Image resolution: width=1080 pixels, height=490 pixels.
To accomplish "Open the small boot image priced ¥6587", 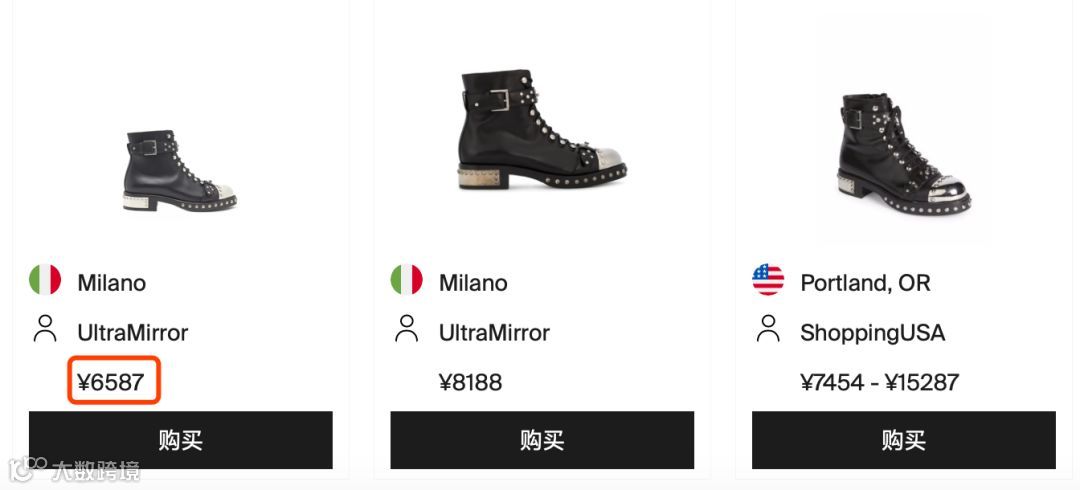I will 180,170.
